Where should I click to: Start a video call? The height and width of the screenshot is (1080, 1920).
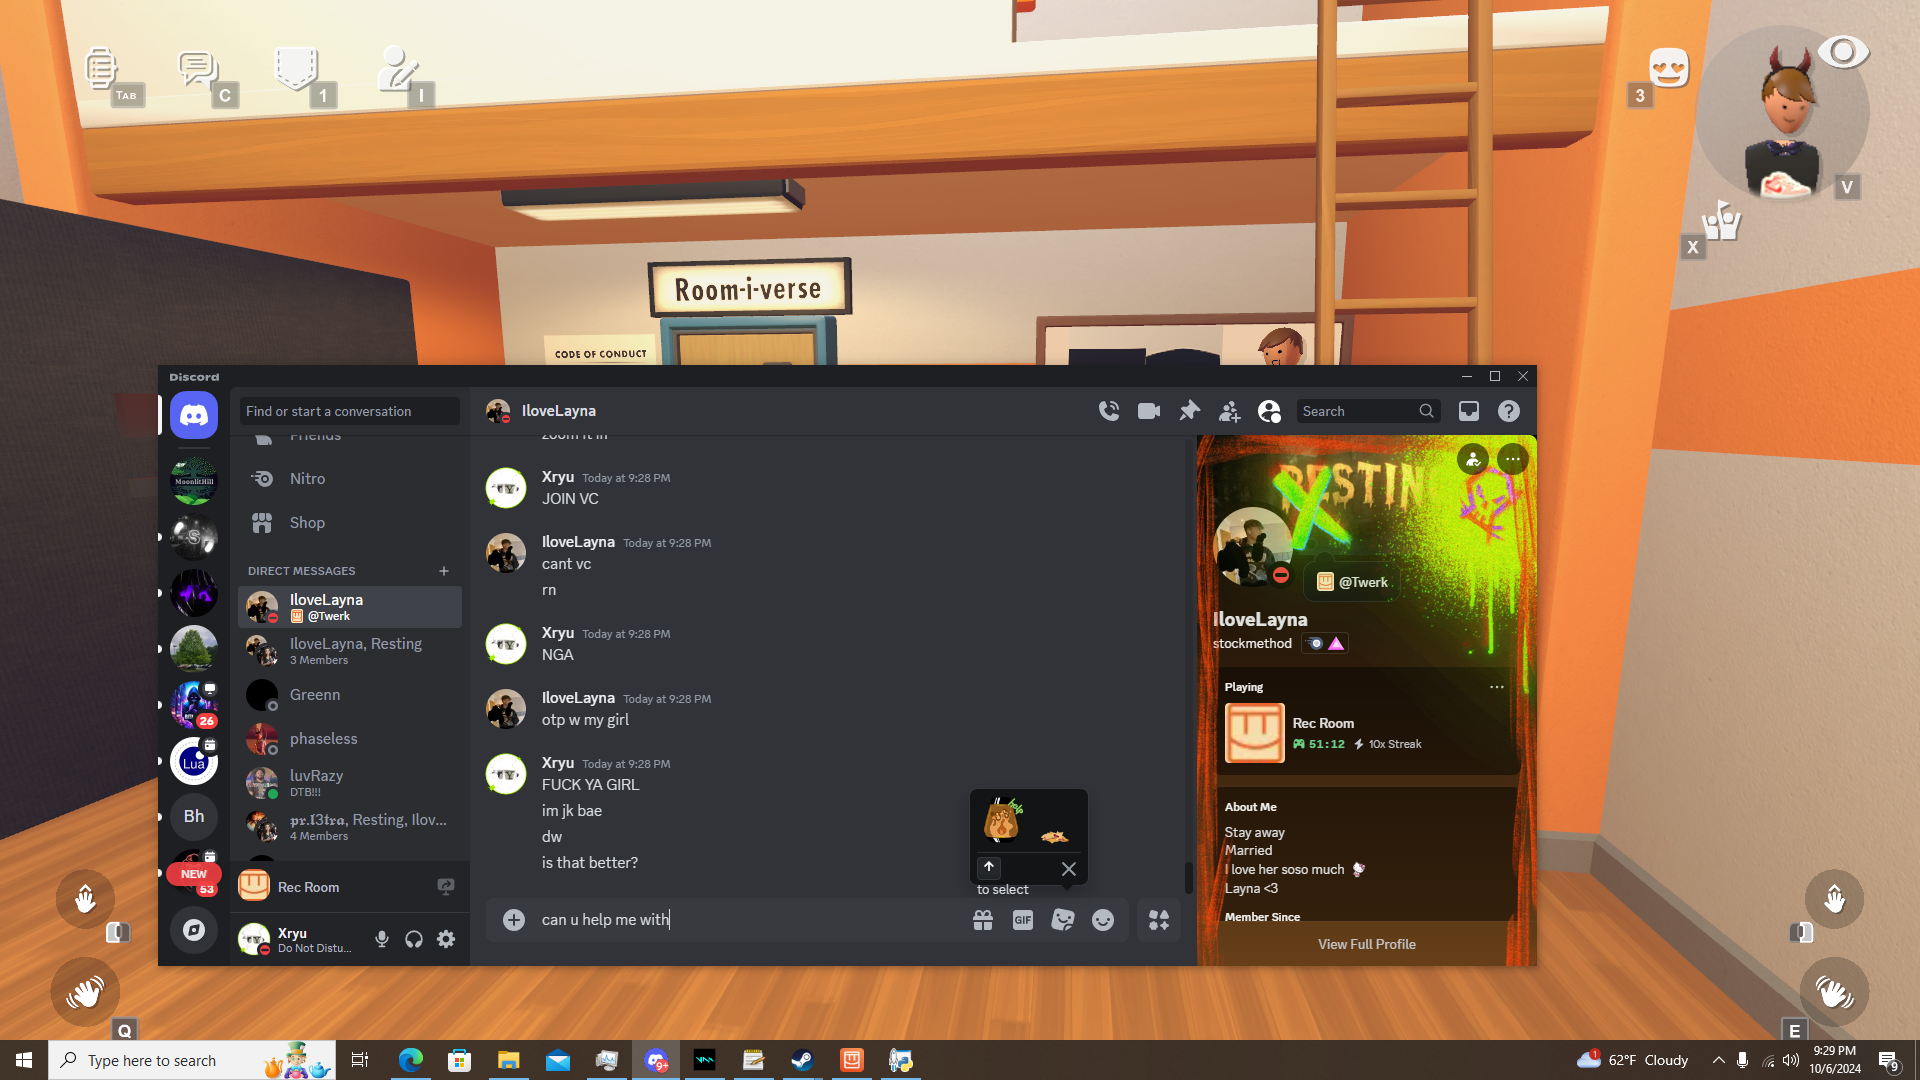[x=1149, y=411]
